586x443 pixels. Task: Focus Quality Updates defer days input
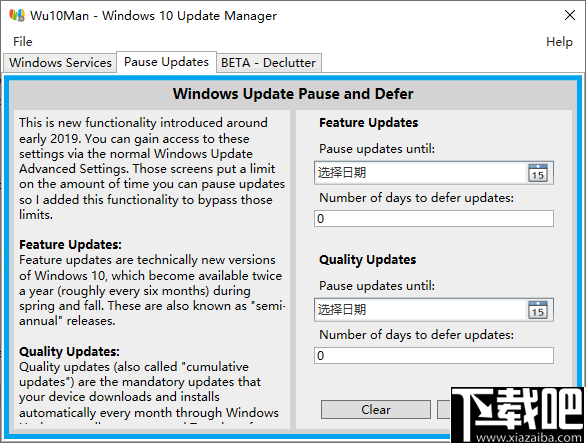tap(434, 356)
